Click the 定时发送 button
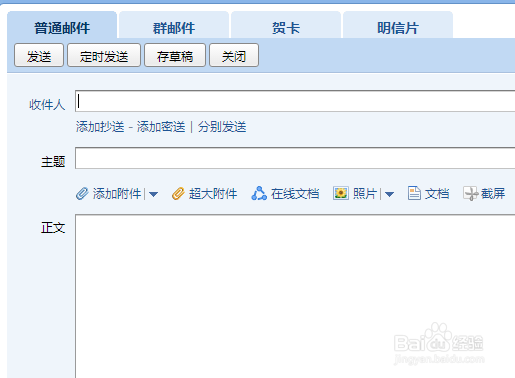 click(x=104, y=55)
